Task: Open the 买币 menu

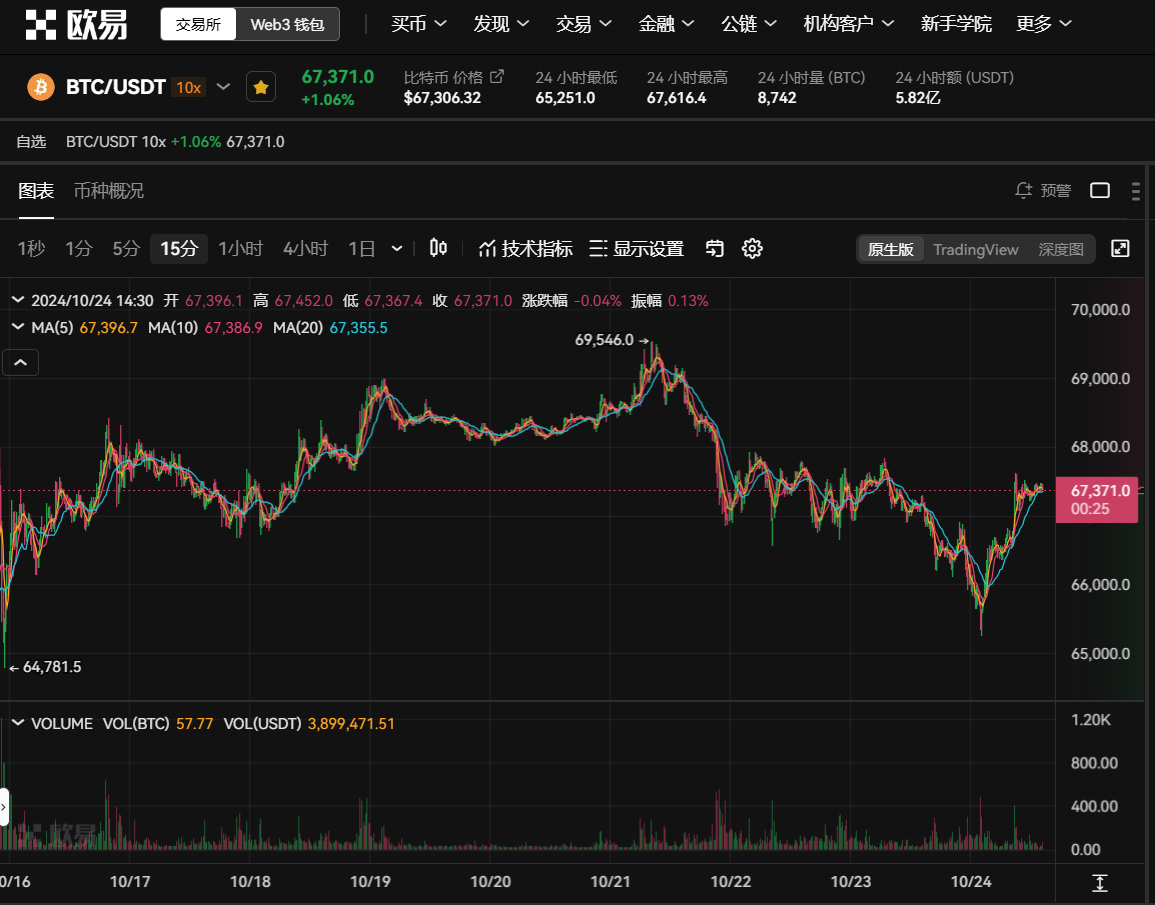Action: click(x=418, y=24)
